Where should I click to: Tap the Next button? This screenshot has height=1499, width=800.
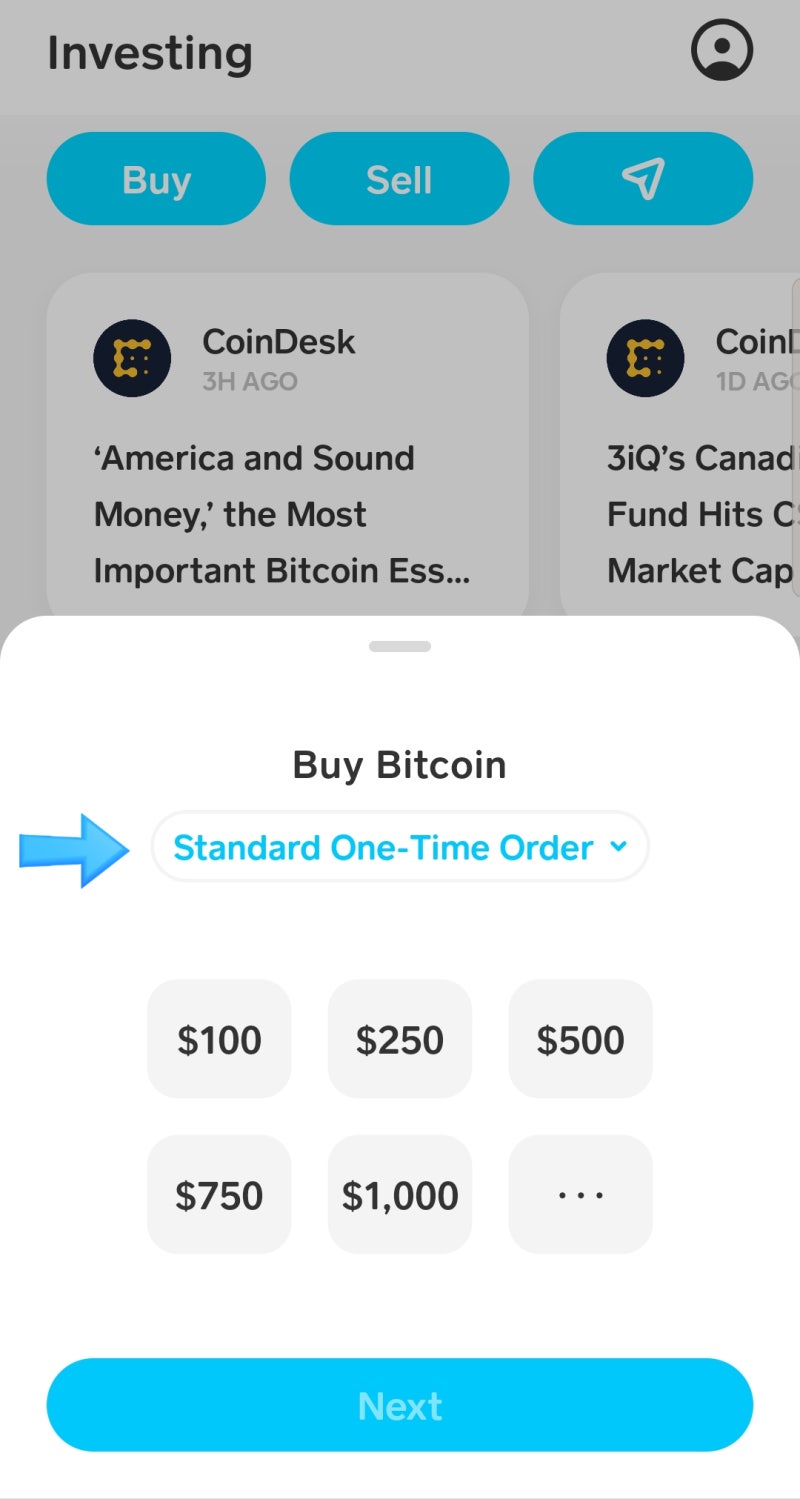tap(399, 1405)
